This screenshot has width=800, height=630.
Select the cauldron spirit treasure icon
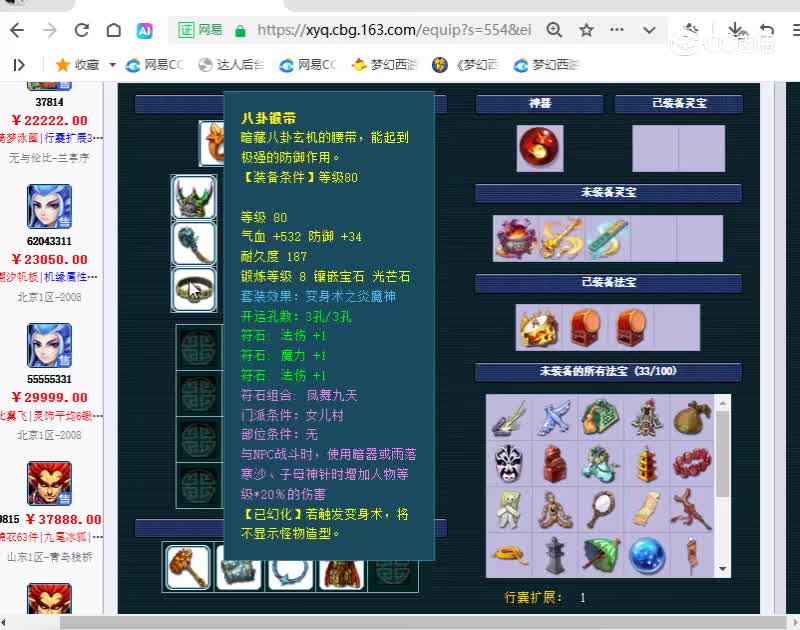pyautogui.click(x=516, y=238)
